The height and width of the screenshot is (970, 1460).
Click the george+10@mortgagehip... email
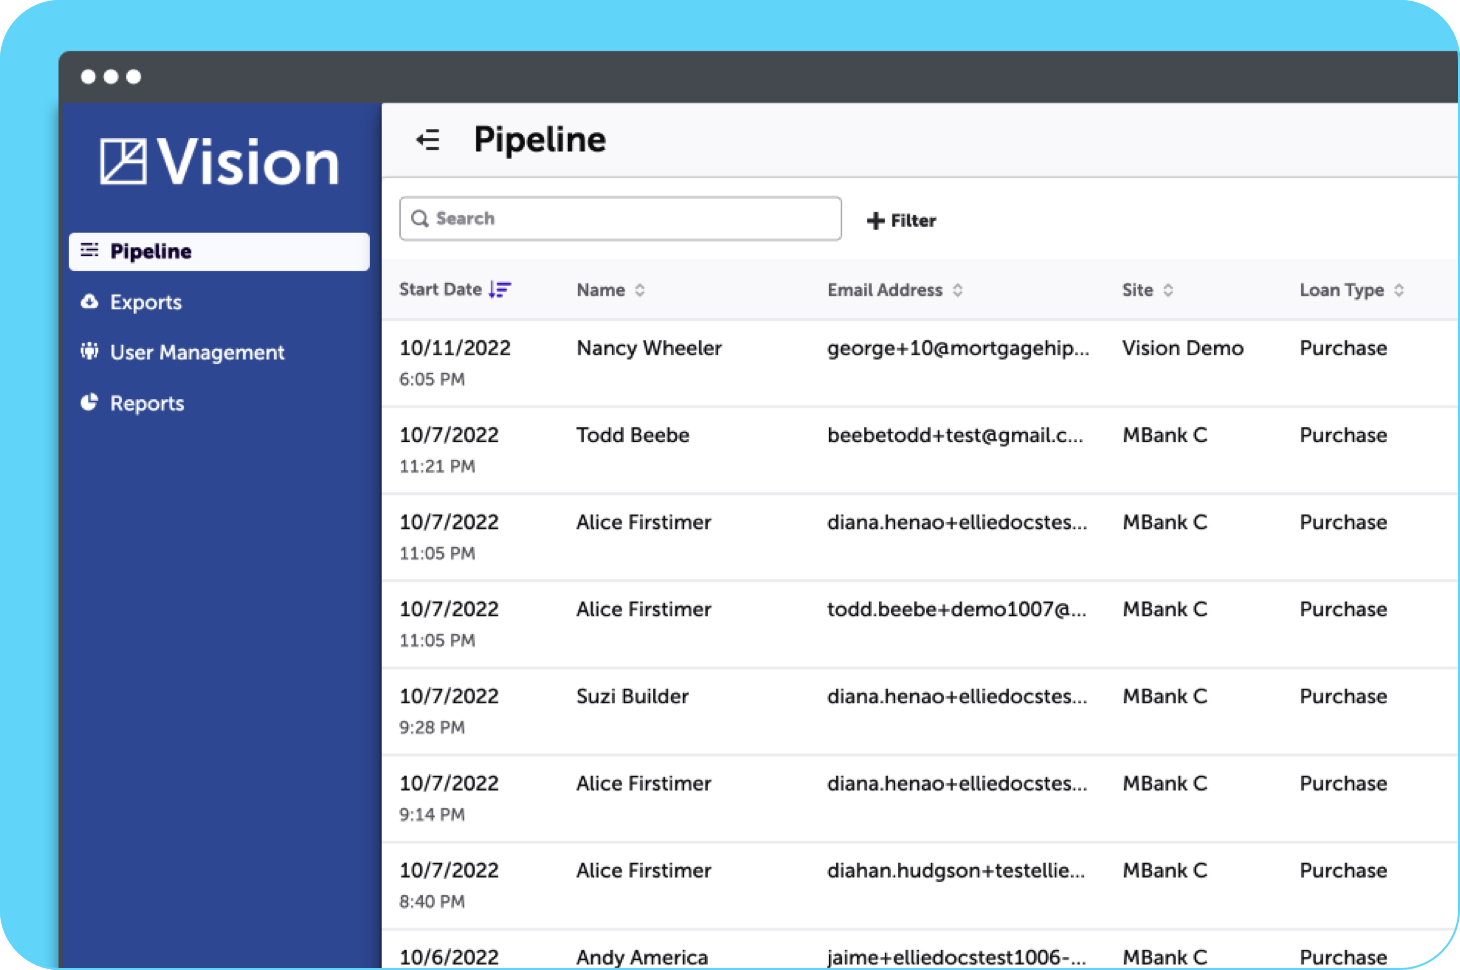(958, 348)
